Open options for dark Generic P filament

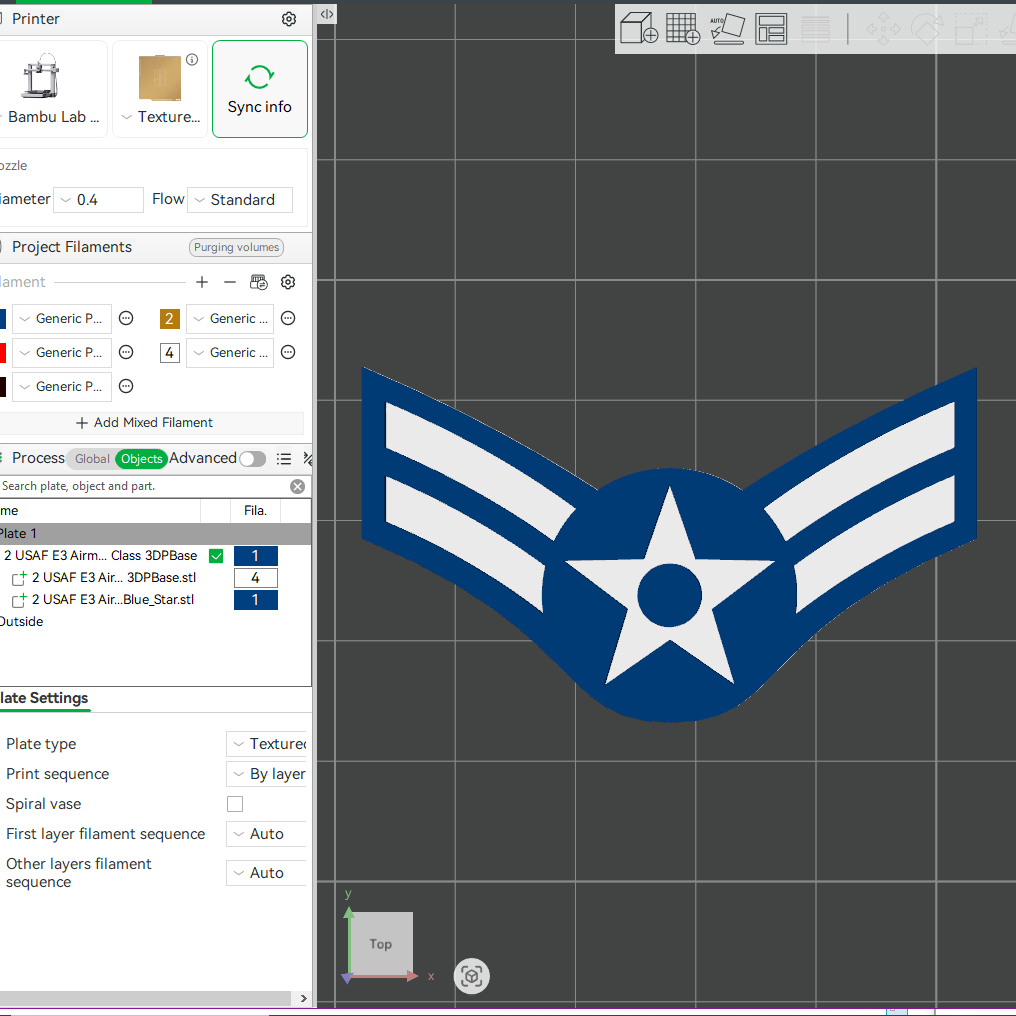126,386
